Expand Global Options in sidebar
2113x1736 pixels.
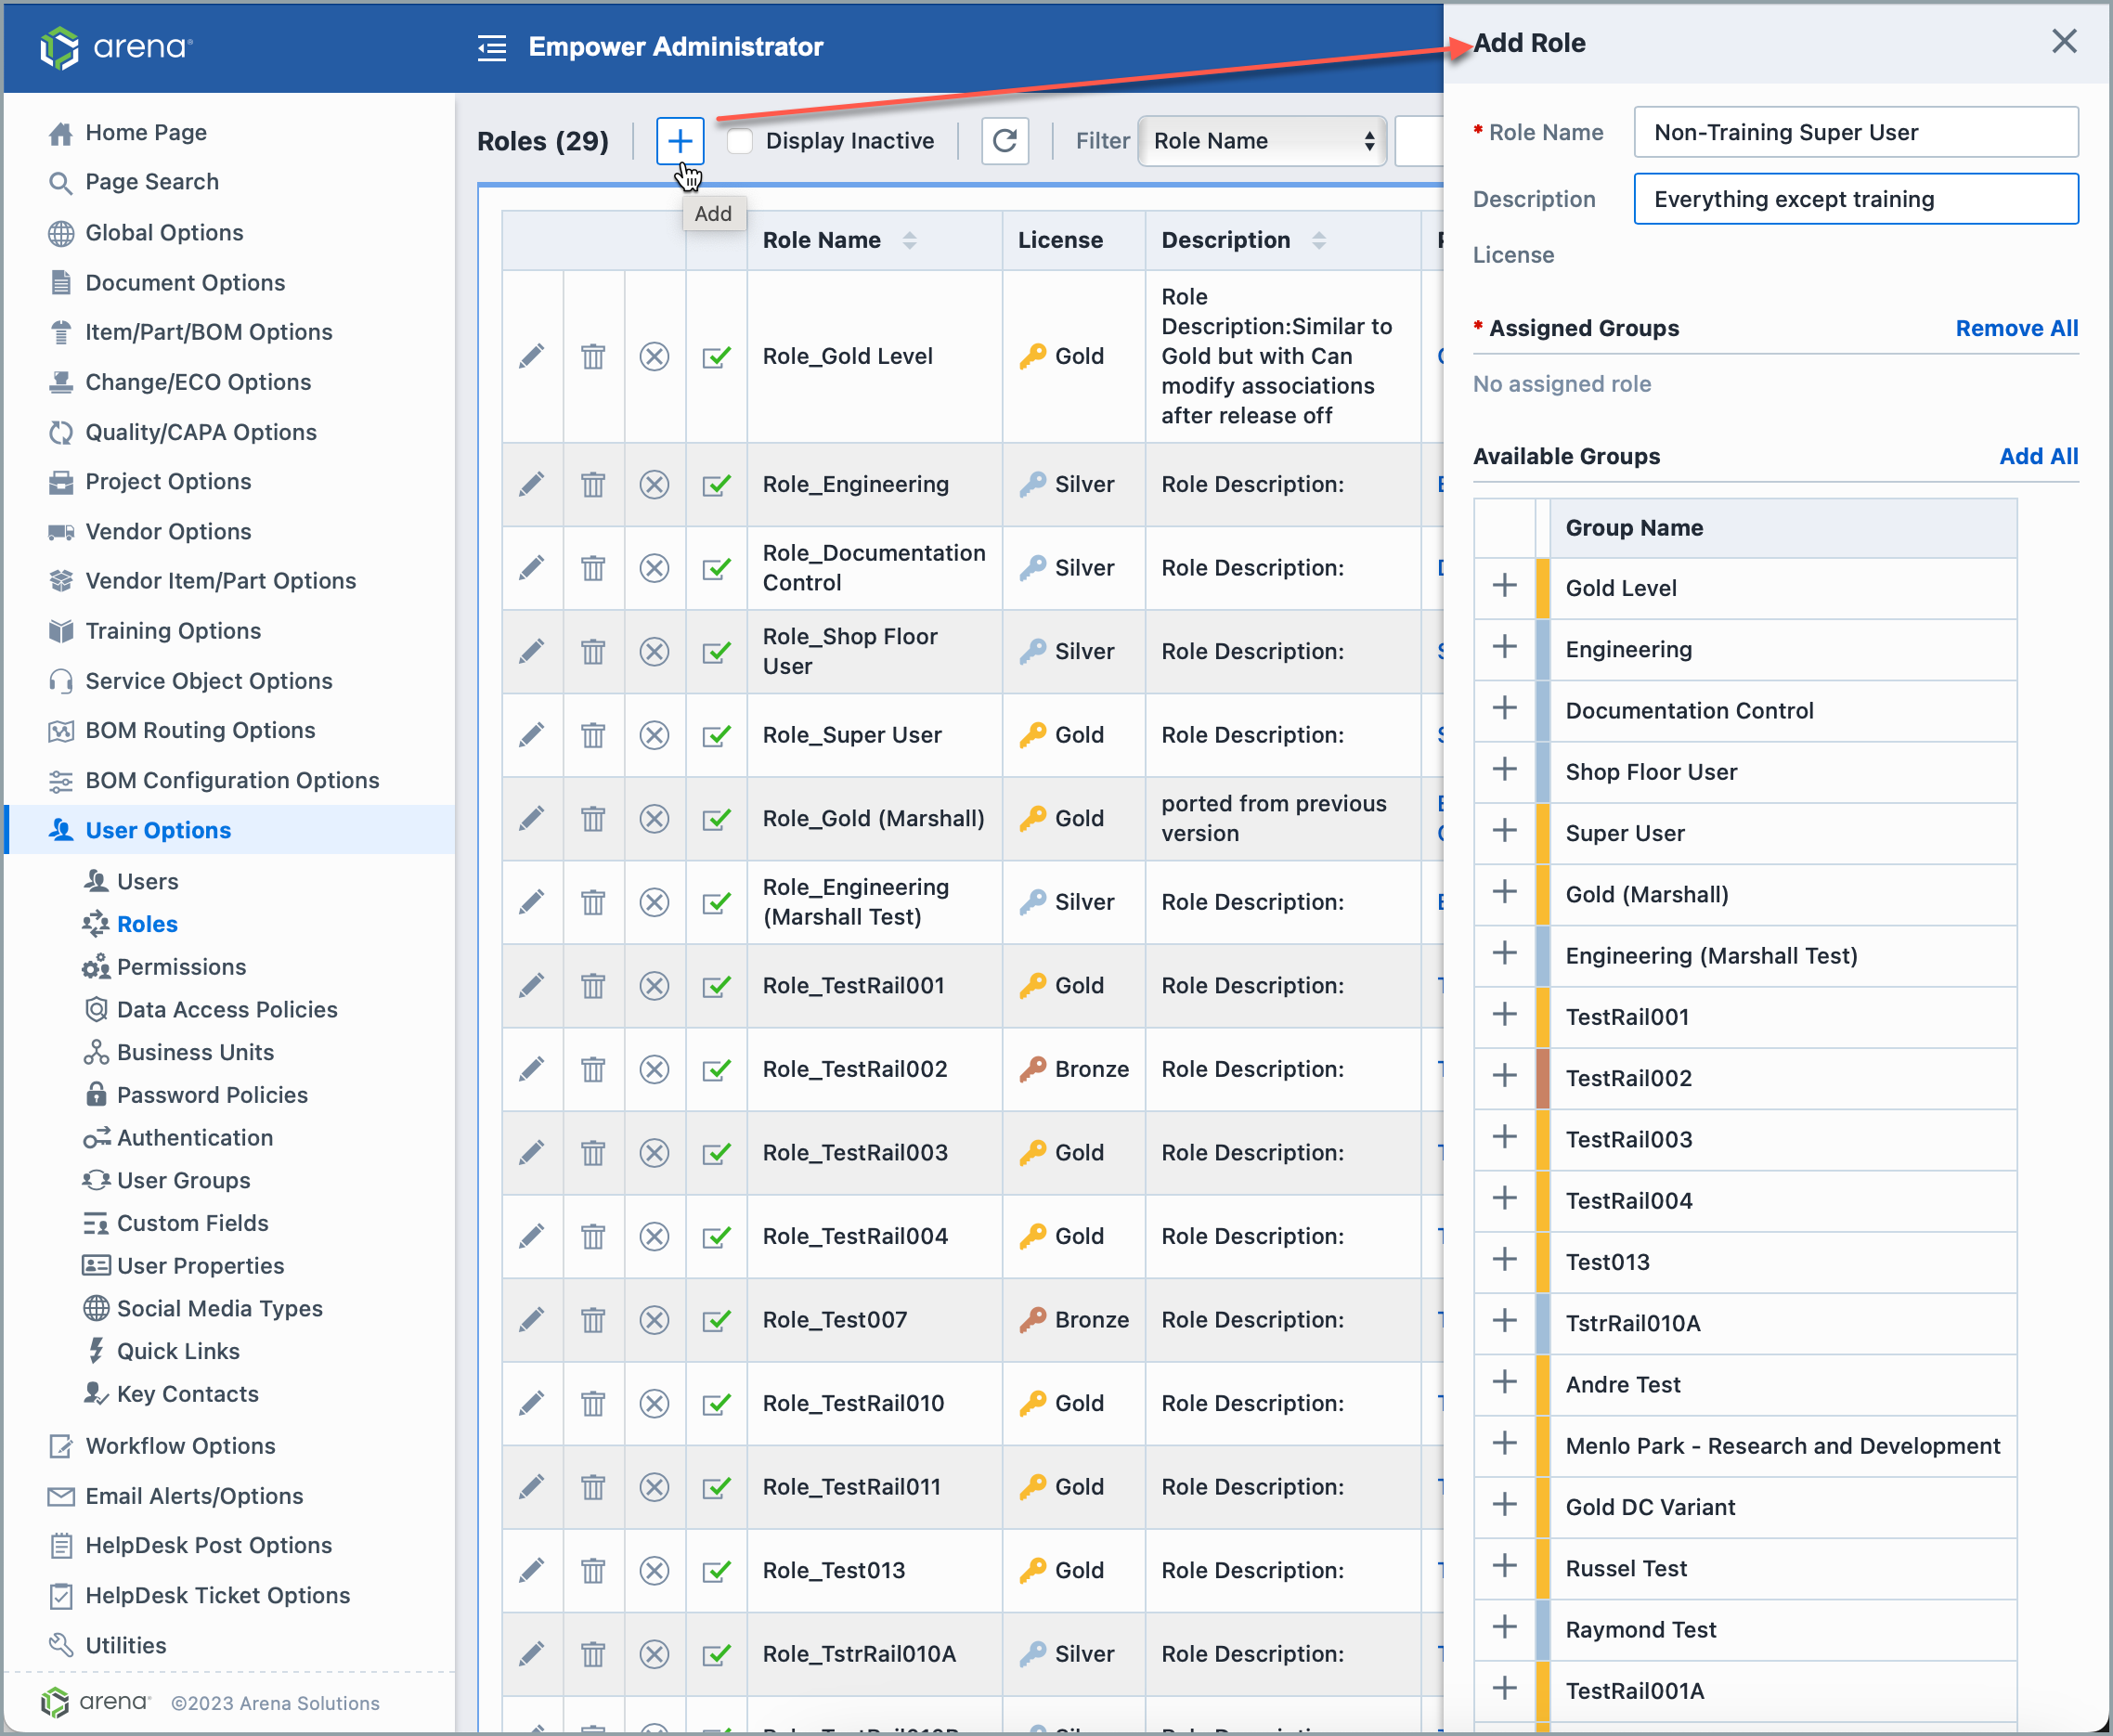[x=164, y=232]
